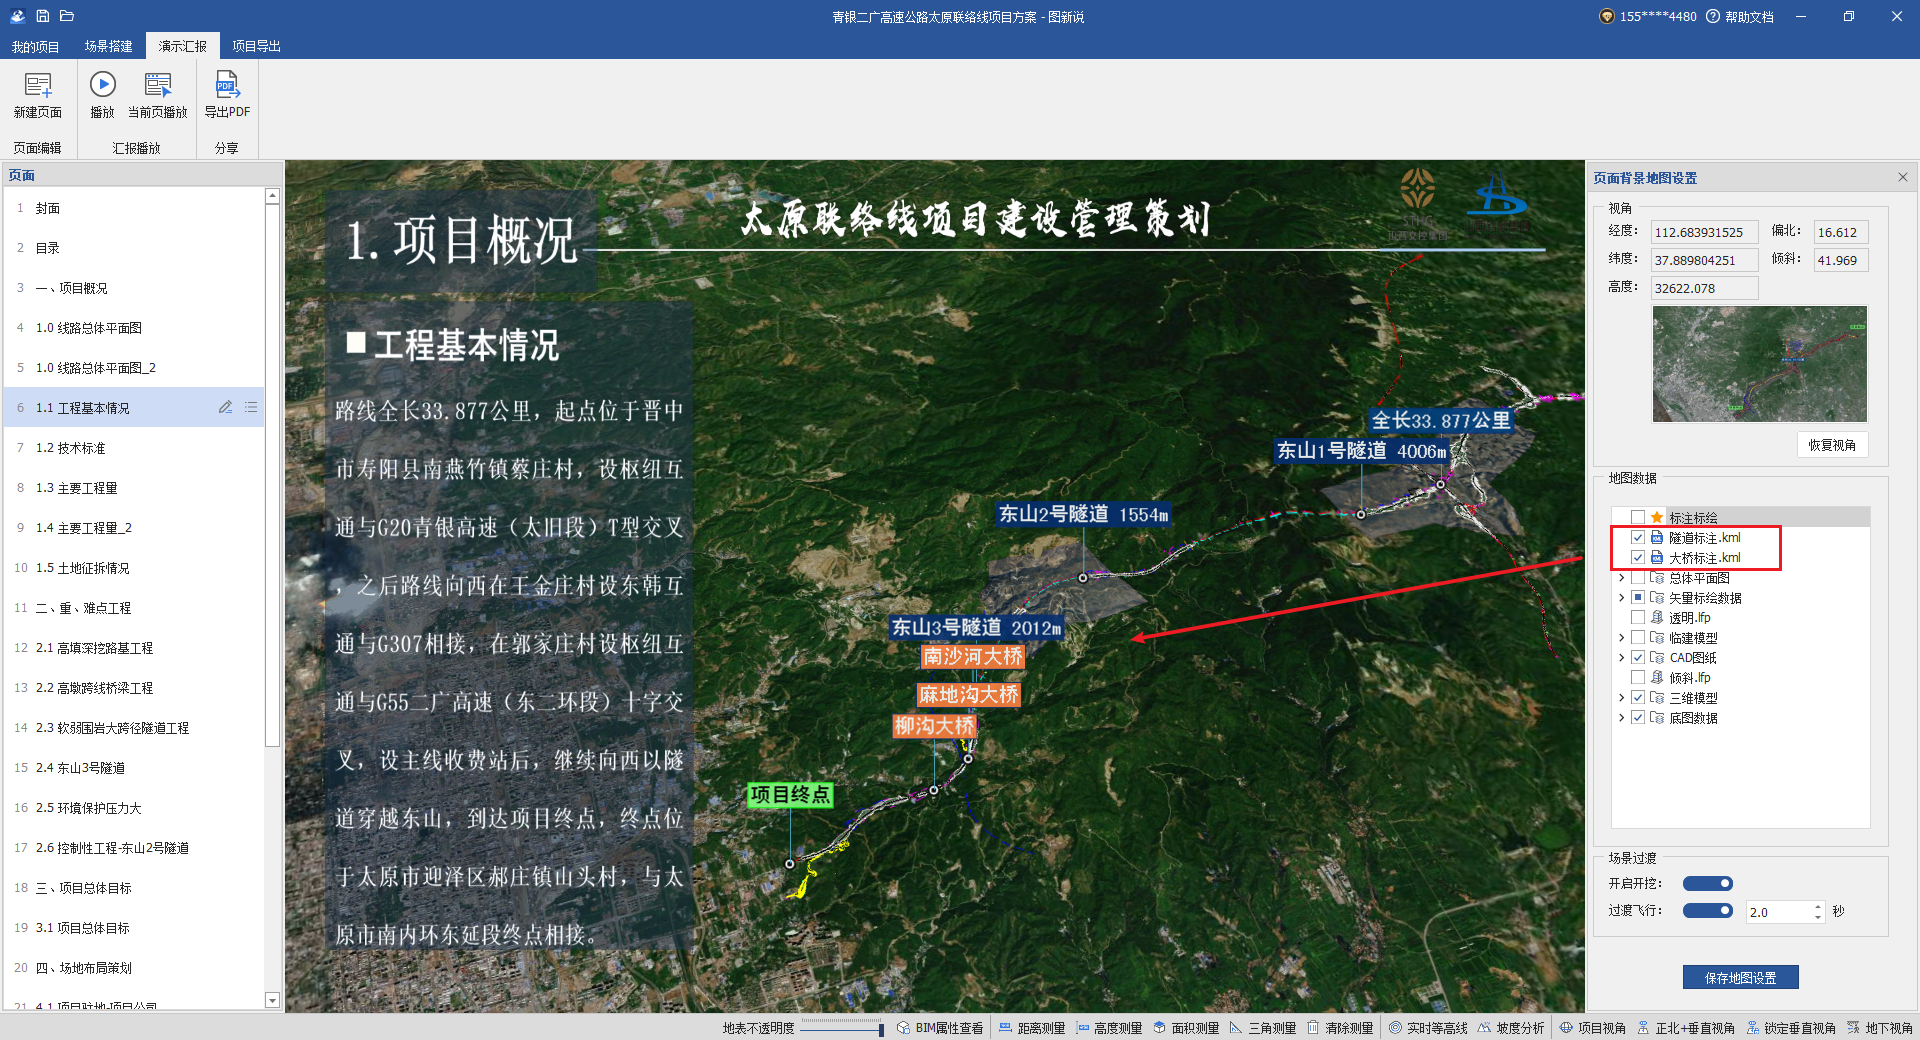Viewport: 1920px width, 1040px height.
Task: Uncheck the 隧道标注.kml layer checkbox
Action: point(1638,538)
